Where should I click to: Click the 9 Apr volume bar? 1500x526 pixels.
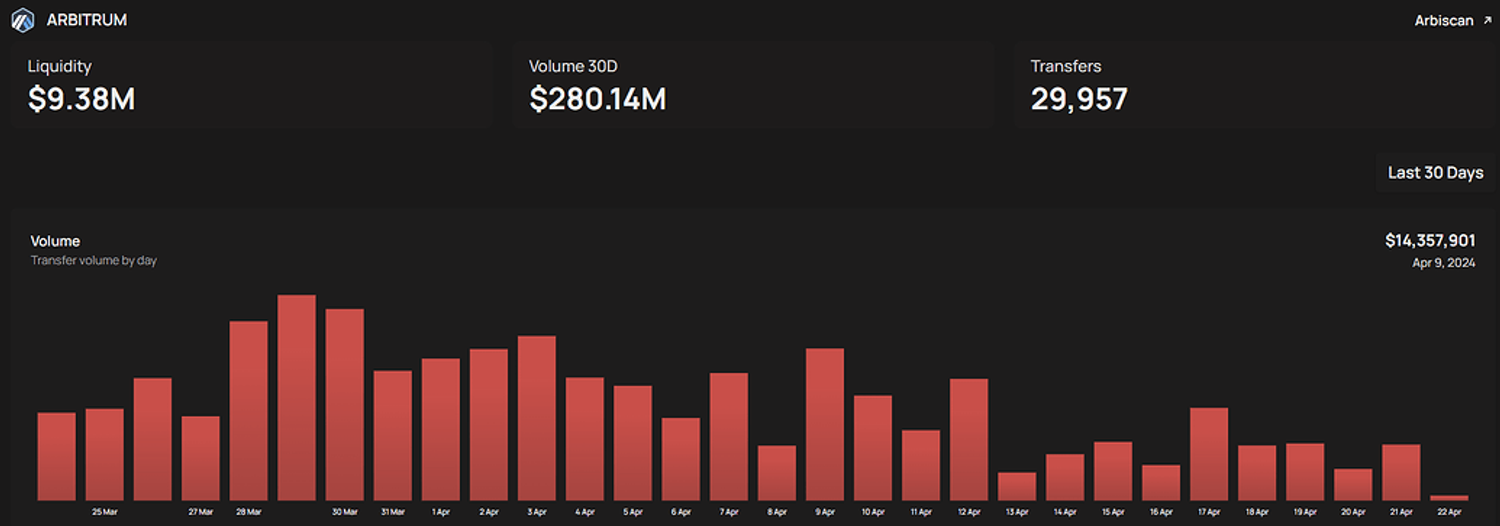pos(825,424)
